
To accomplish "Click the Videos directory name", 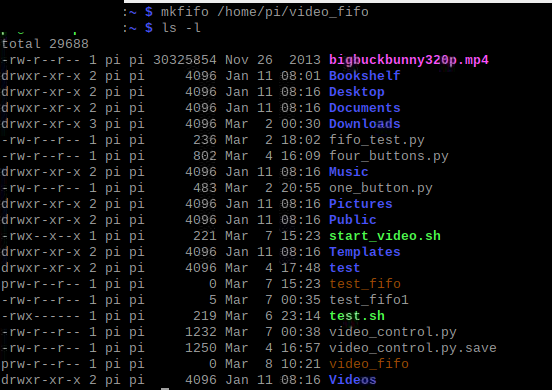I will [352, 380].
